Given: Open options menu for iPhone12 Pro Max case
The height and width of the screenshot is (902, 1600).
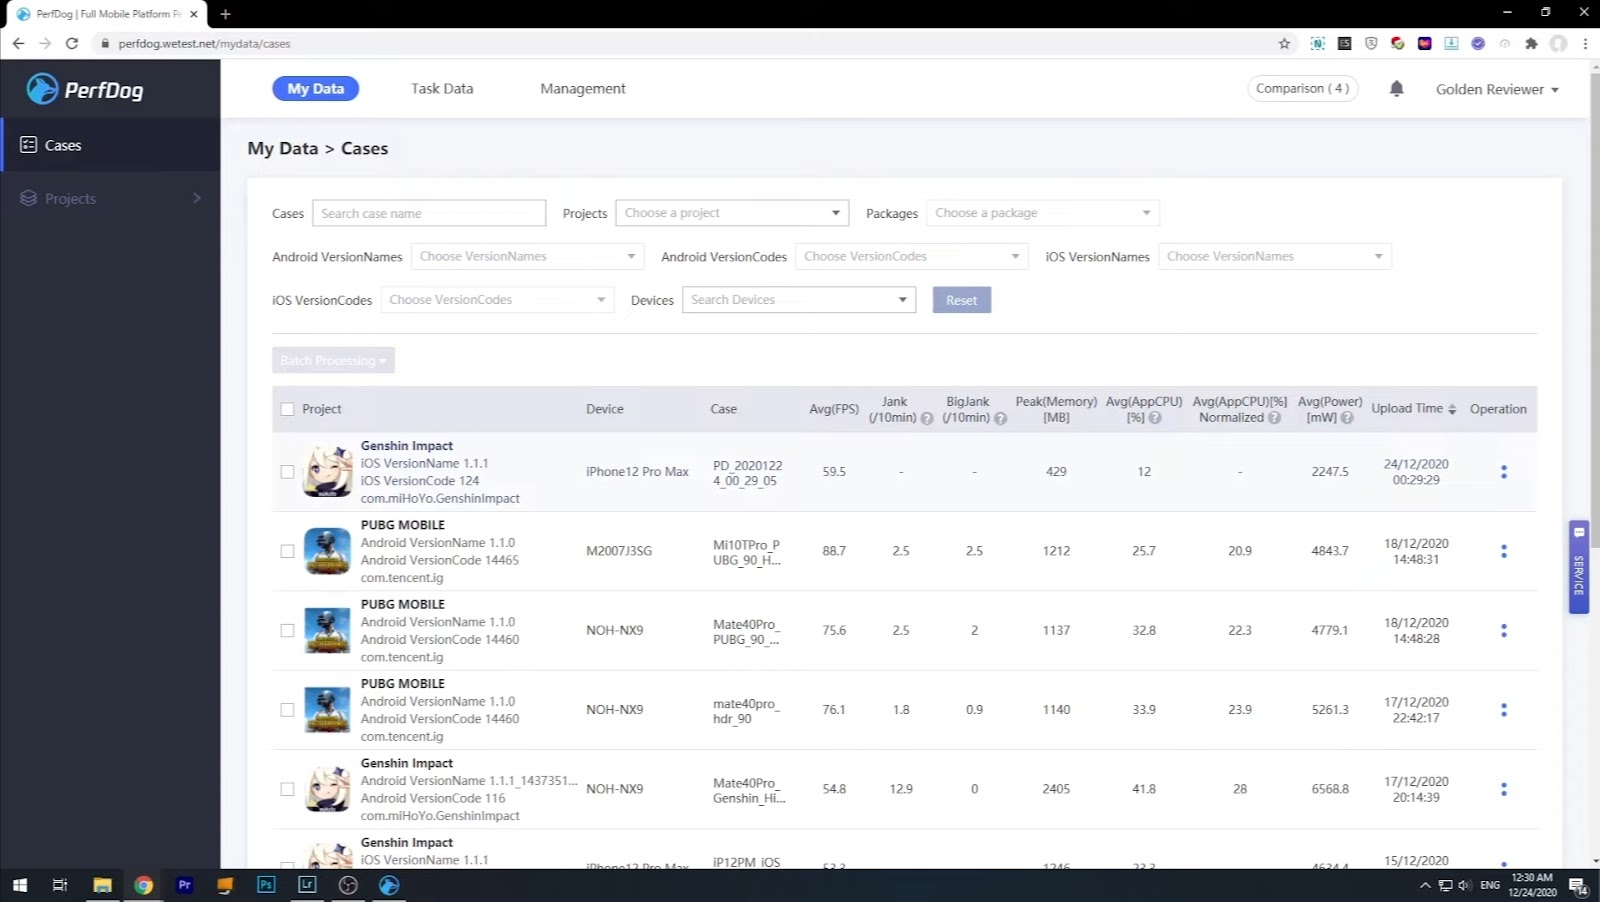Looking at the screenshot, I should tap(1503, 472).
